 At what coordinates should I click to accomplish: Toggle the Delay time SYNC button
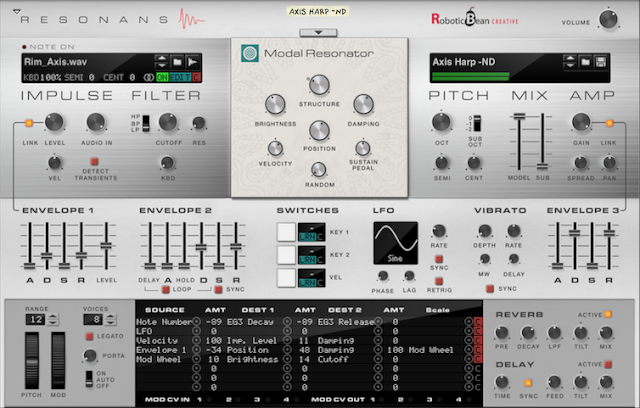(528, 383)
